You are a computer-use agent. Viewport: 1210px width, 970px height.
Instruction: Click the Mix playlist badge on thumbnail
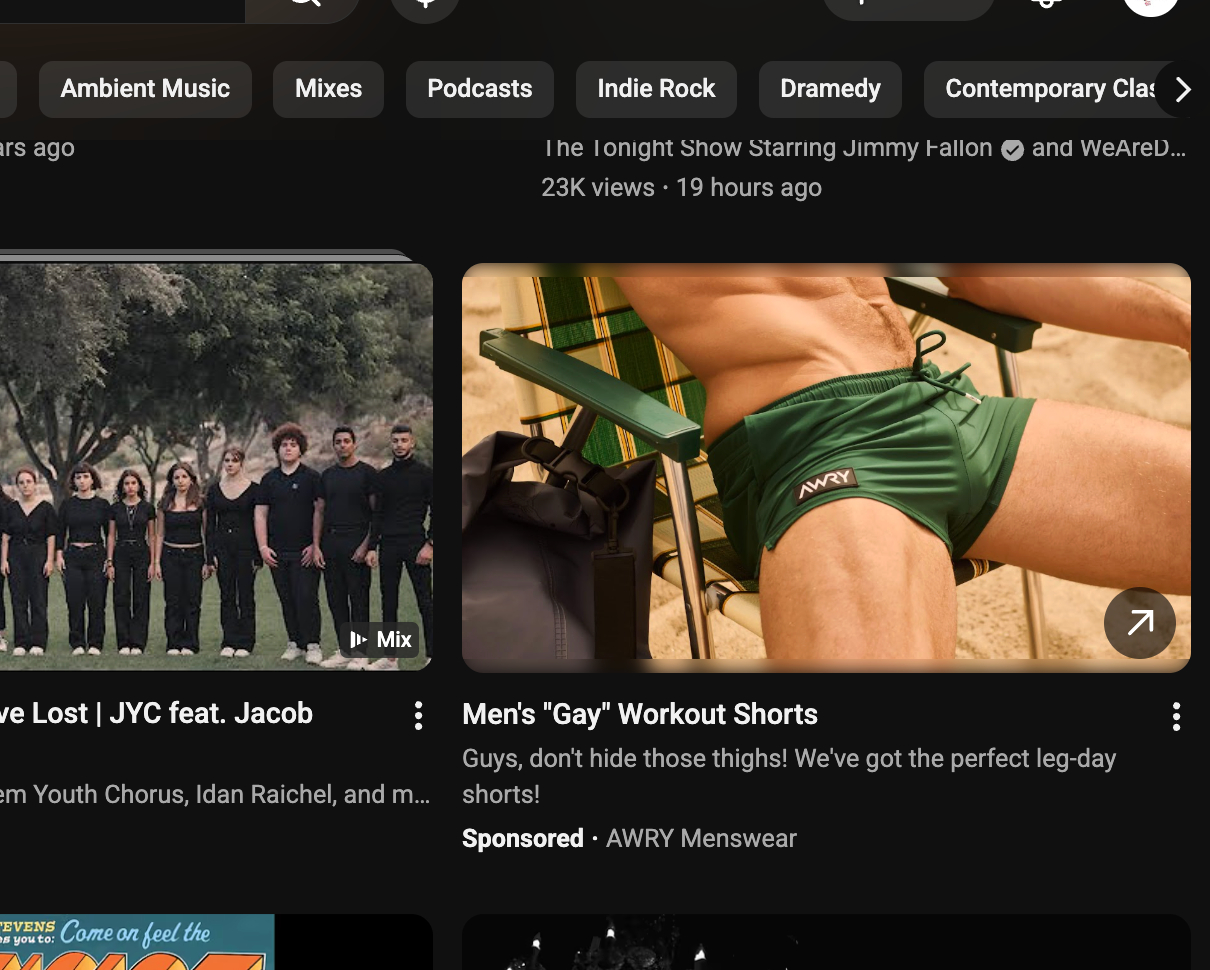381,640
